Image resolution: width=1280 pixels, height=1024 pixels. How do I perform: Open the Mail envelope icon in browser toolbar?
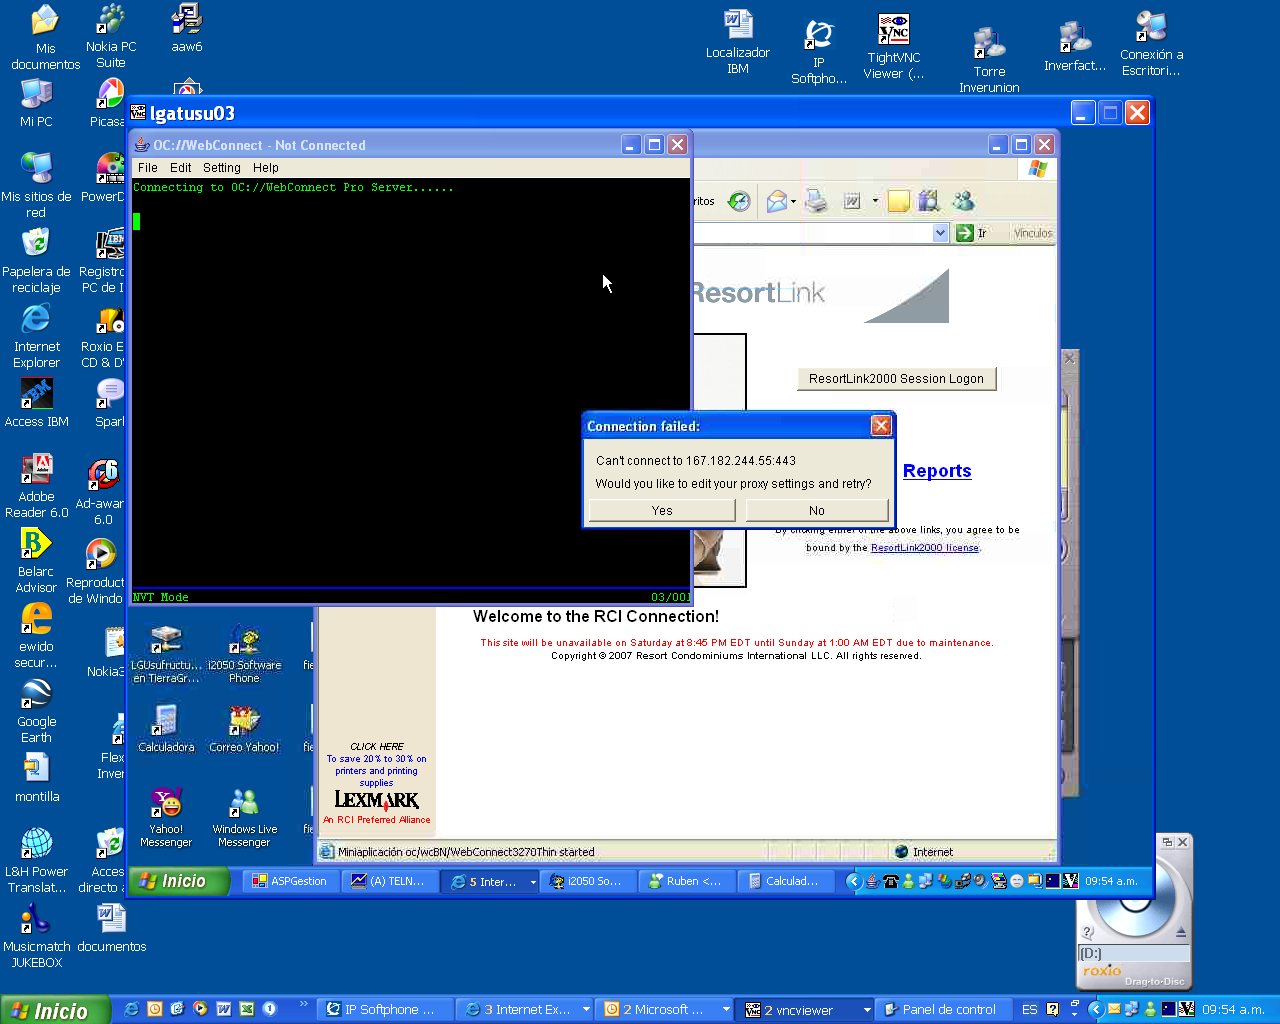click(777, 202)
